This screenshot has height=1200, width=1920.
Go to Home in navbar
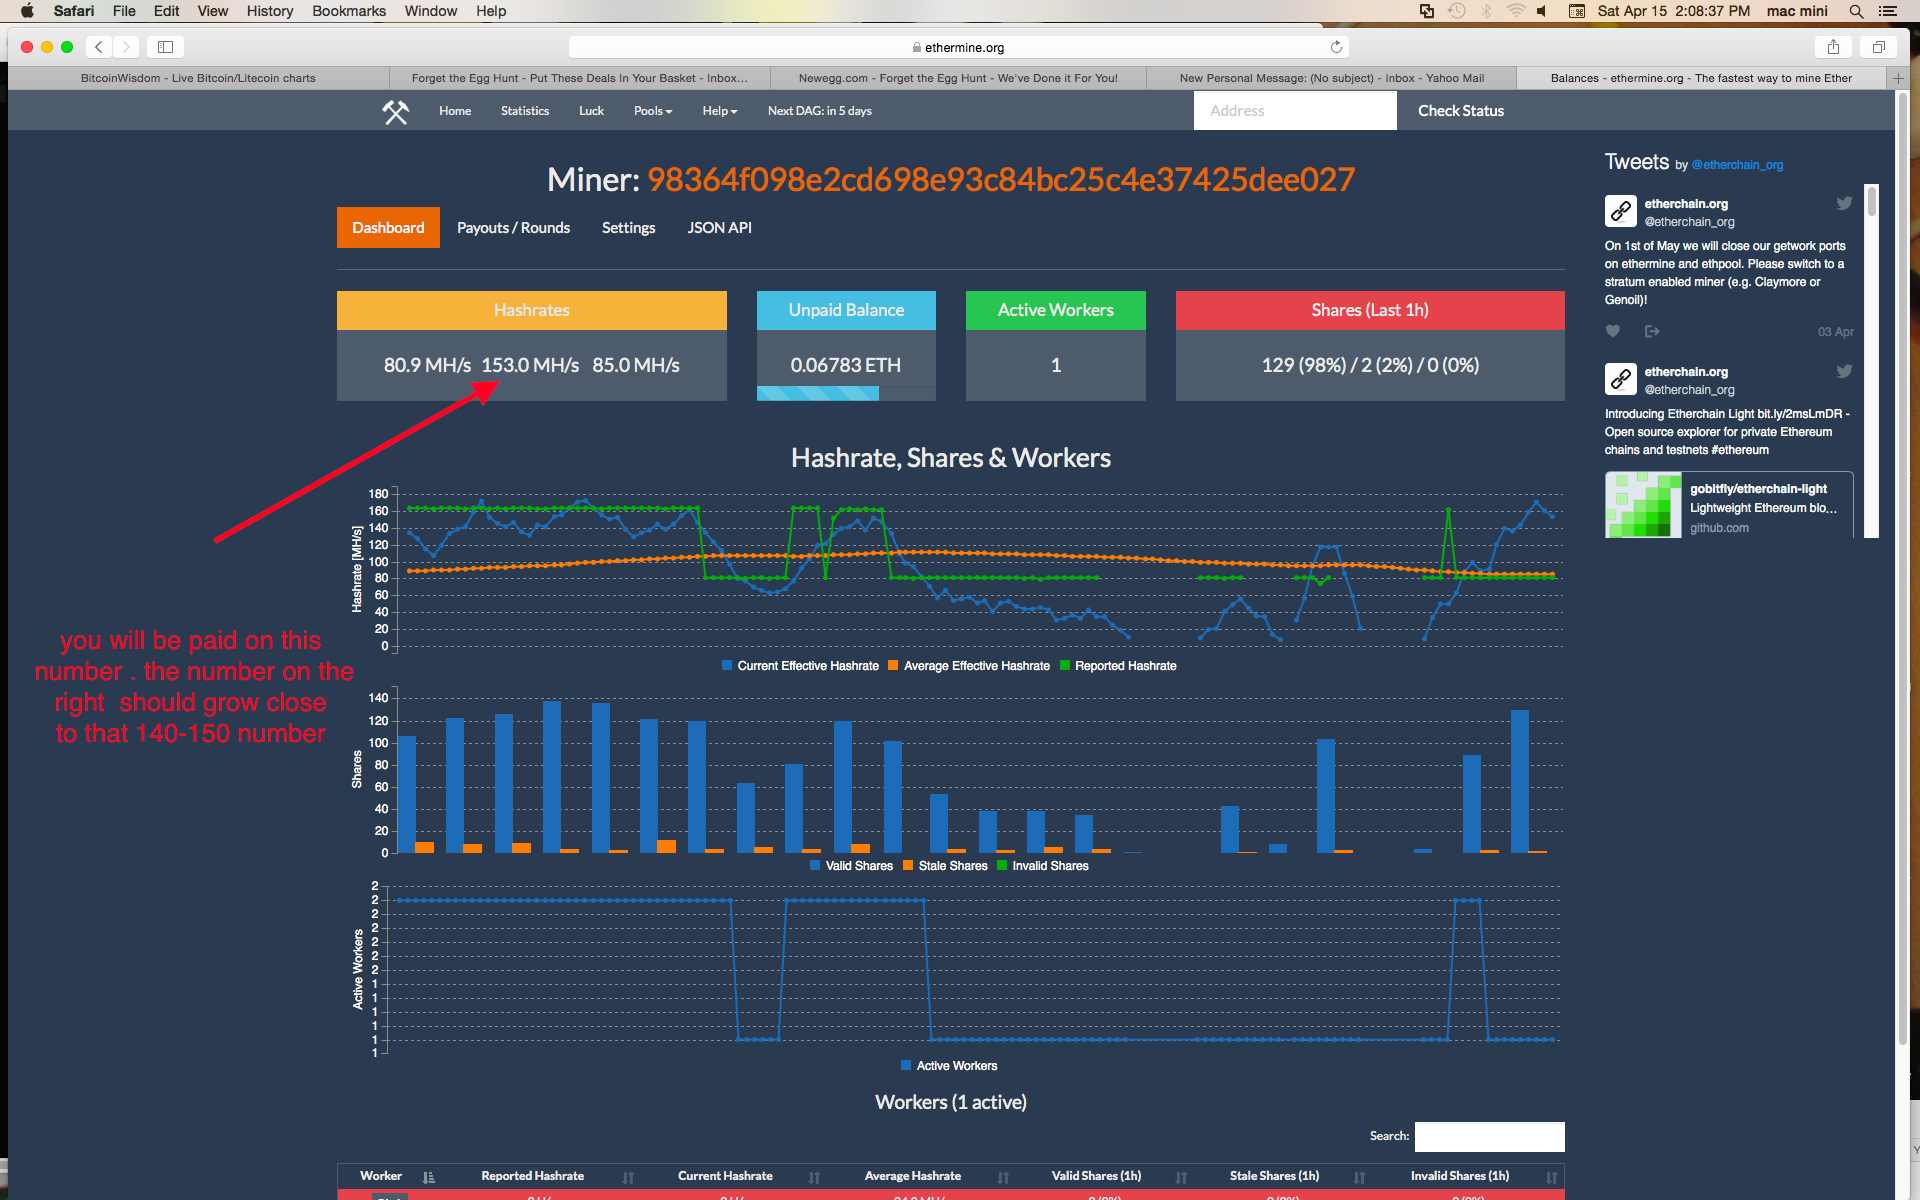pyautogui.click(x=455, y=111)
